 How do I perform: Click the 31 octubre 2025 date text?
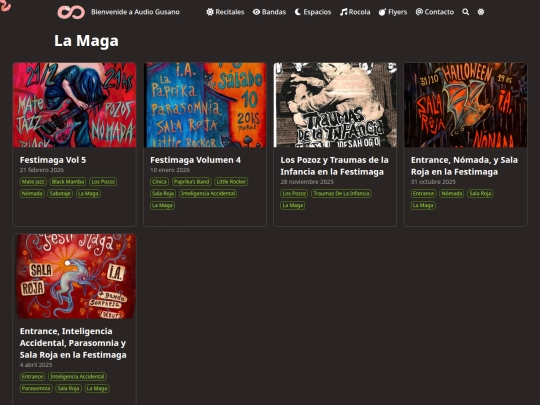coord(433,181)
